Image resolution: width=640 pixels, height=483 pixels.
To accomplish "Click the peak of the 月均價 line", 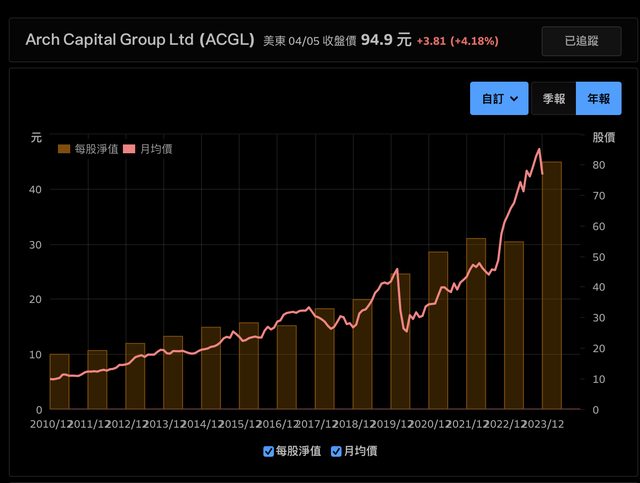I will pyautogui.click(x=539, y=149).
